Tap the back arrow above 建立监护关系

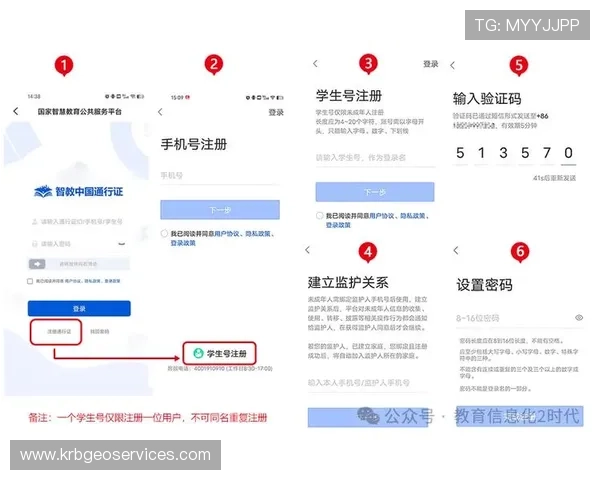point(308,250)
